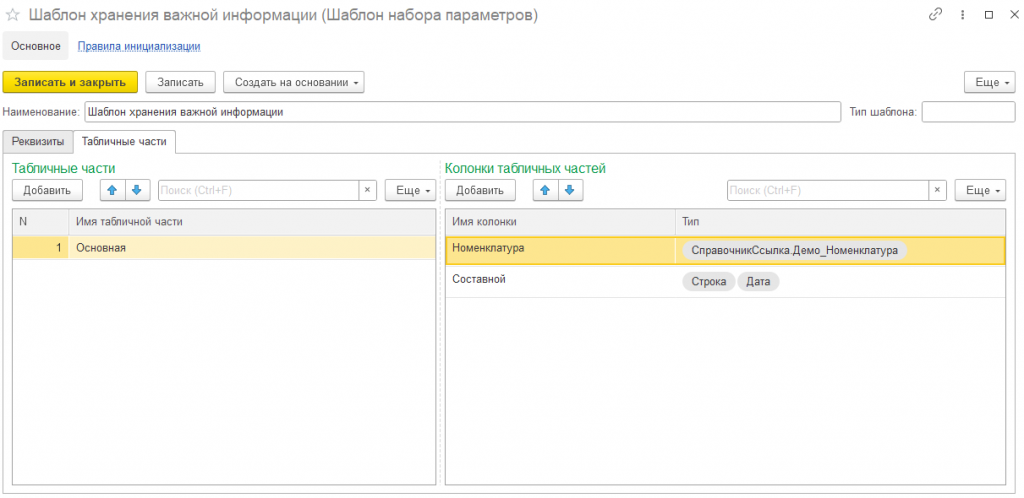Move table part column down
Screen dimensions: 1024x498
click(570, 190)
